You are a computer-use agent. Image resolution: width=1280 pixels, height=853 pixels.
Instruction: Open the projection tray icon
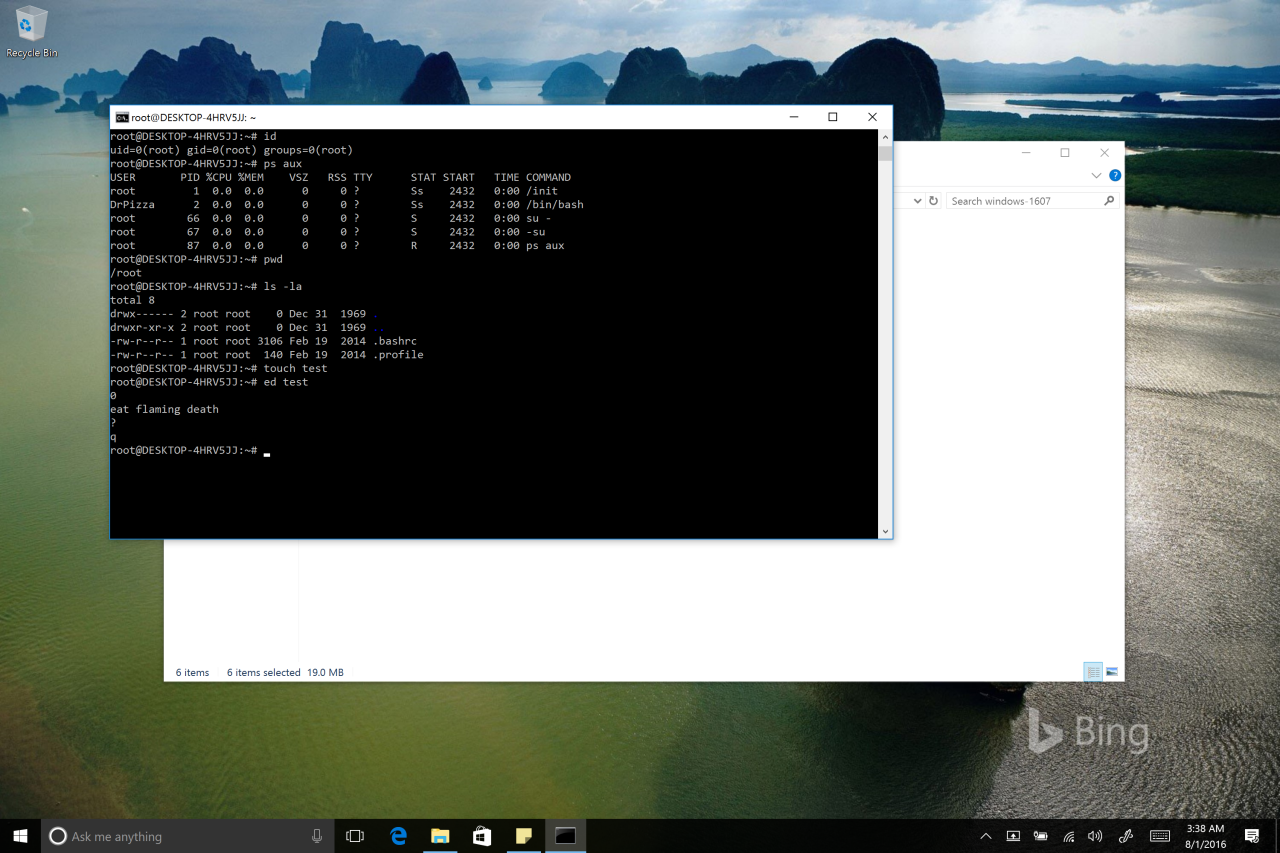[x=1013, y=836]
